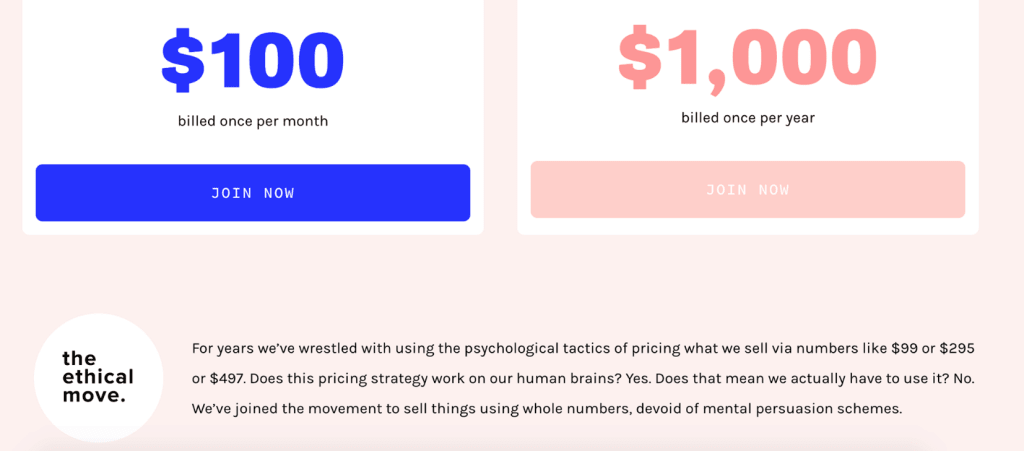Viewport: 1024px width, 451px height.
Task: Click the word 'the' in the logo
Action: click(79, 358)
